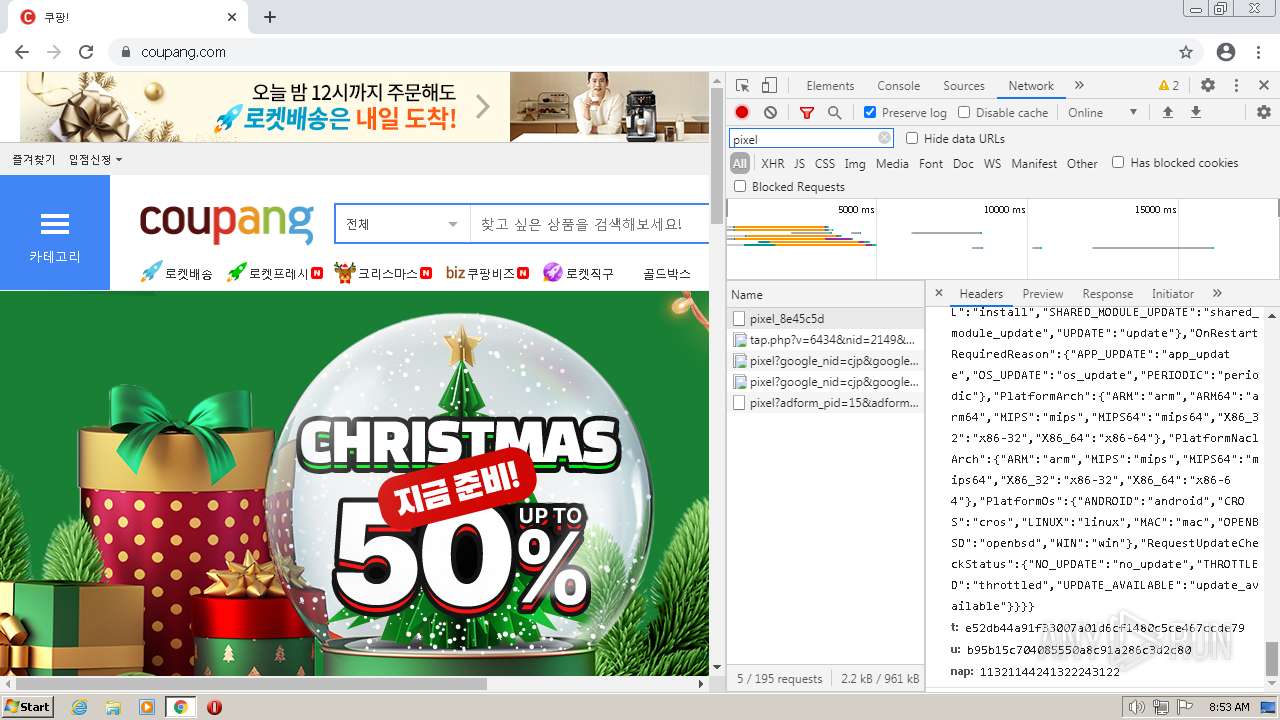Select pixel?adform_pid request row
1280x720 pixels.
coord(826,403)
